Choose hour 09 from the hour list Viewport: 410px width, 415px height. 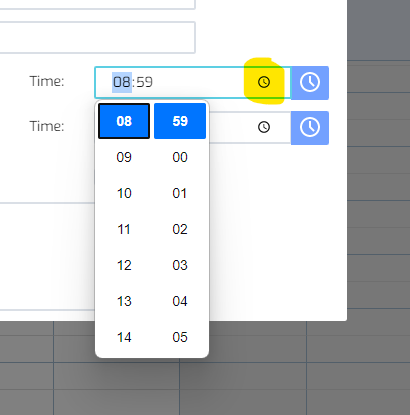(124, 157)
